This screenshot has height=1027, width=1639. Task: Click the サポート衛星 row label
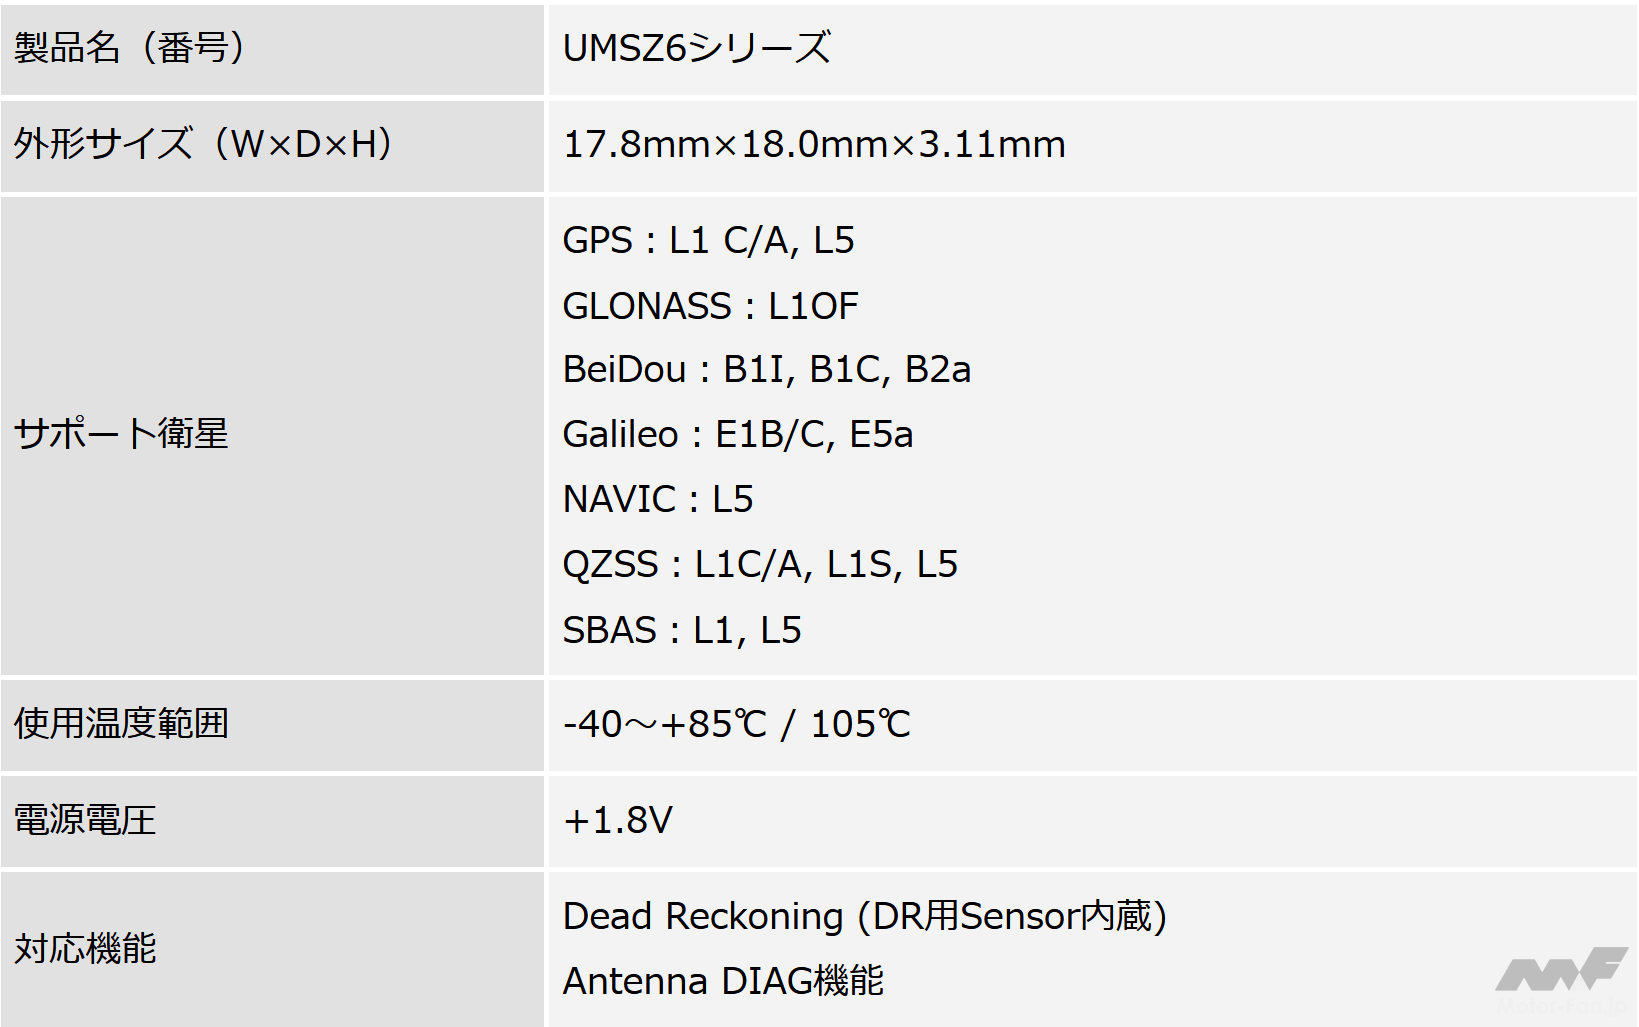pyautogui.click(x=121, y=434)
